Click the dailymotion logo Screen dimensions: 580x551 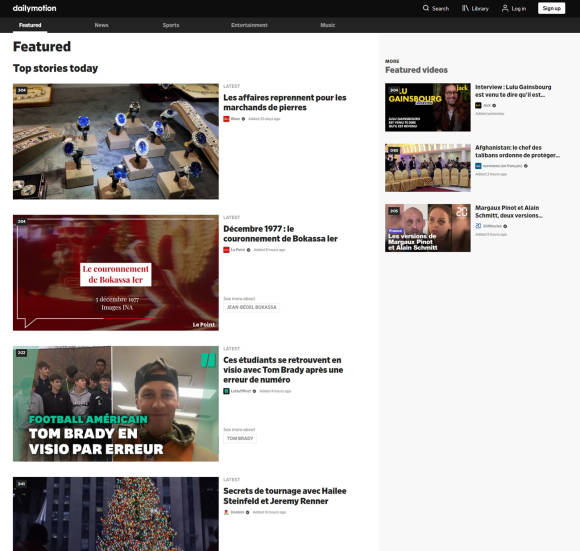34,8
